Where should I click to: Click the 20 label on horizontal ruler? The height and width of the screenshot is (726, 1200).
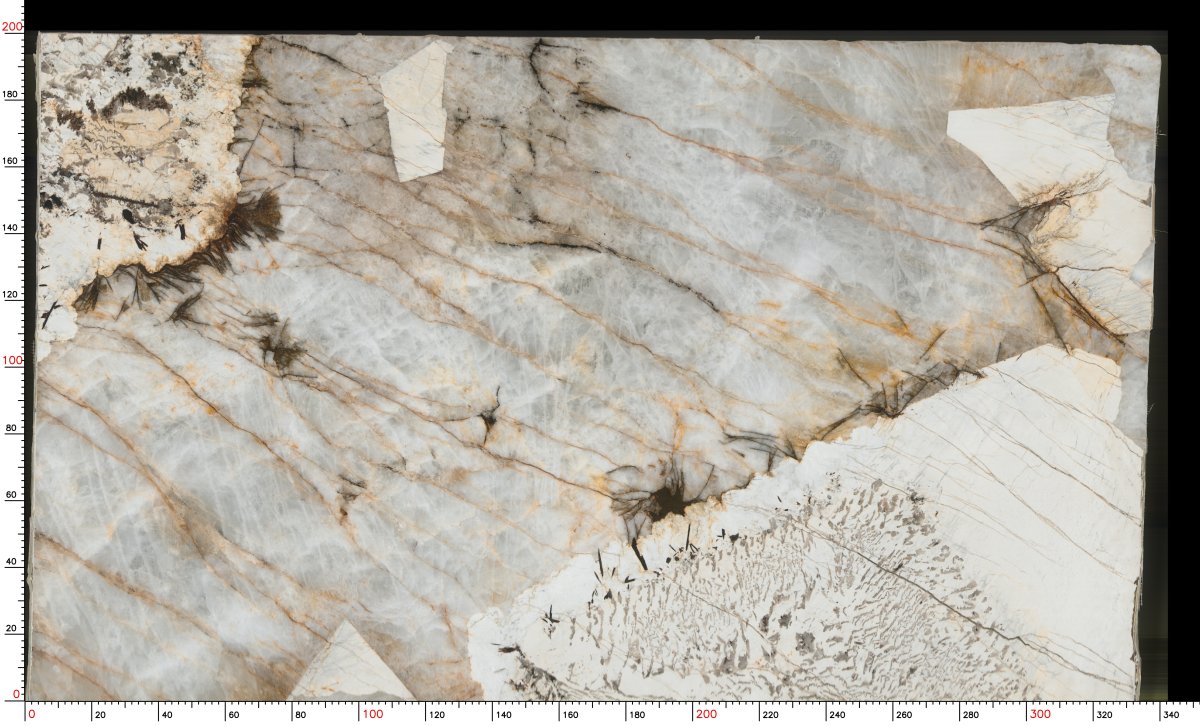tap(99, 715)
